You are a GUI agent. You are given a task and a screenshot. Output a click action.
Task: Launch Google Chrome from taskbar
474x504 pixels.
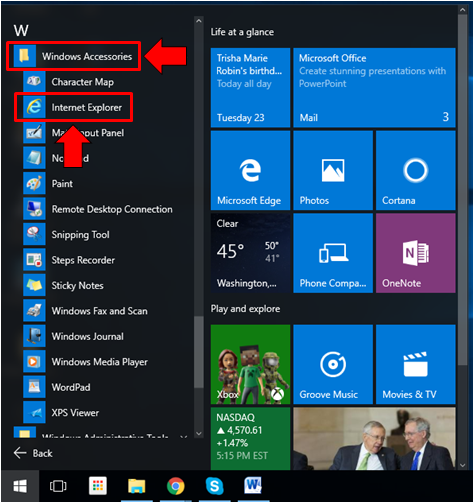pyautogui.click(x=176, y=486)
